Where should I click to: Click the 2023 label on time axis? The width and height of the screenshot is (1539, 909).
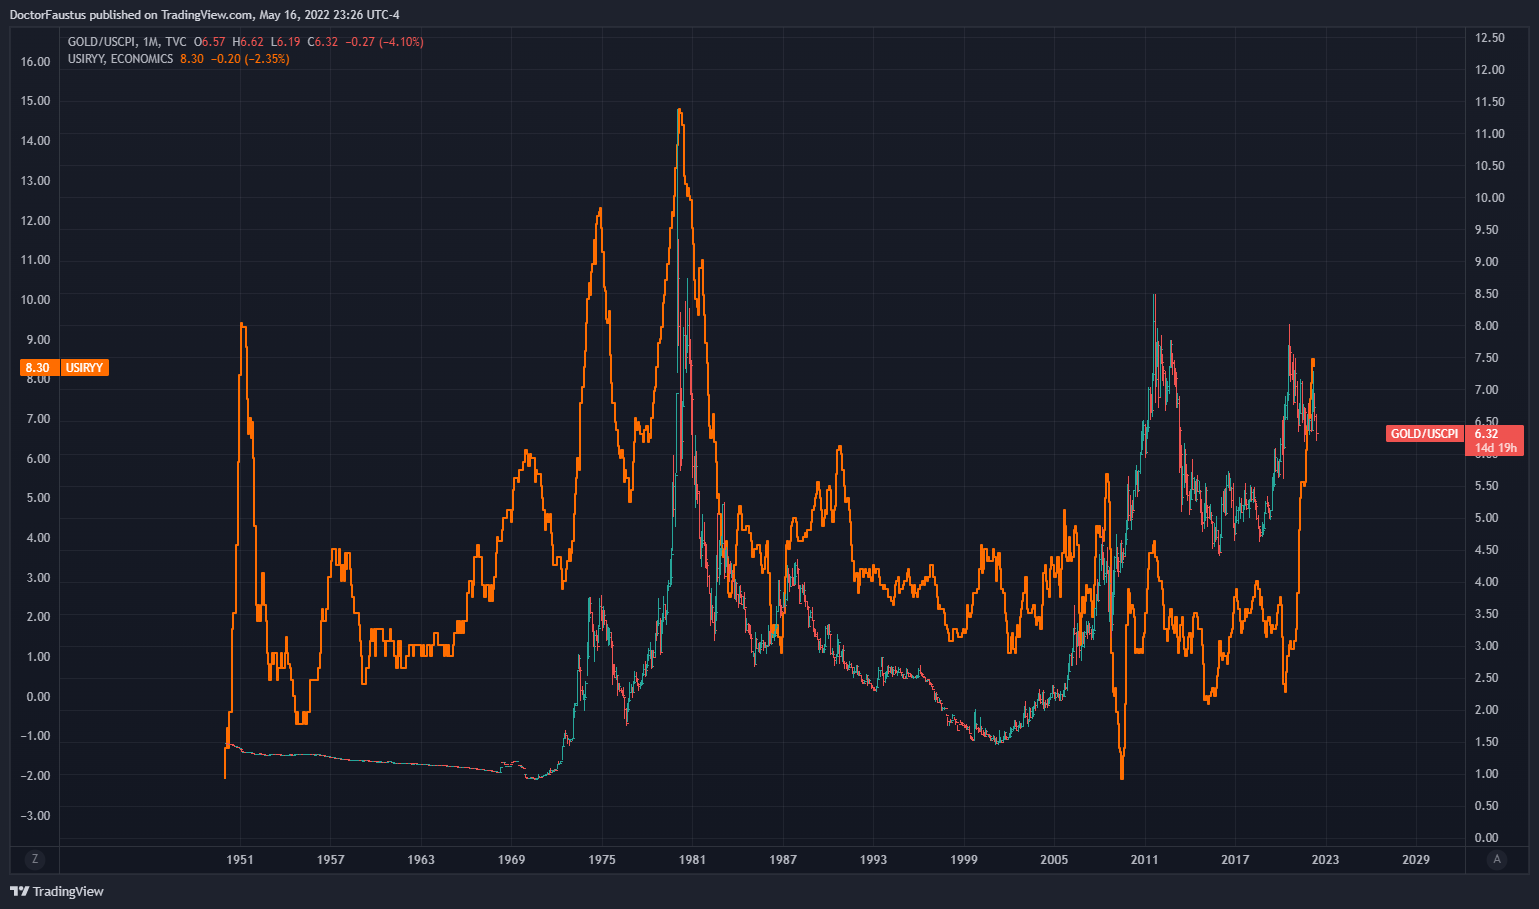click(x=1325, y=859)
